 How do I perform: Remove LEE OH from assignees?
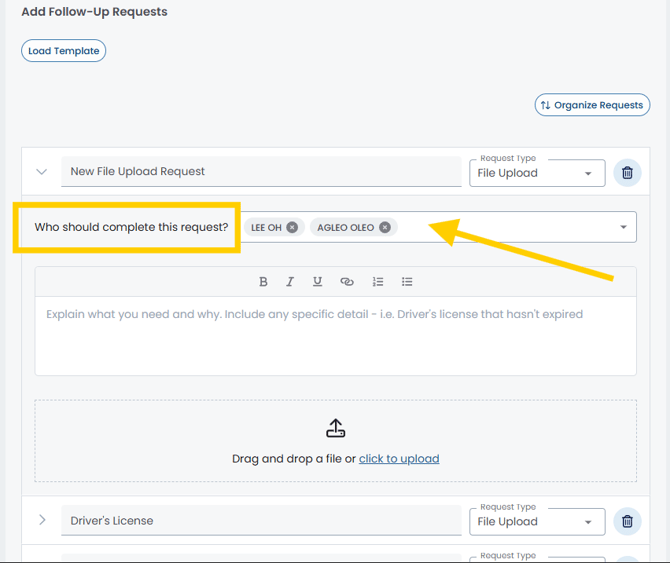[292, 228]
